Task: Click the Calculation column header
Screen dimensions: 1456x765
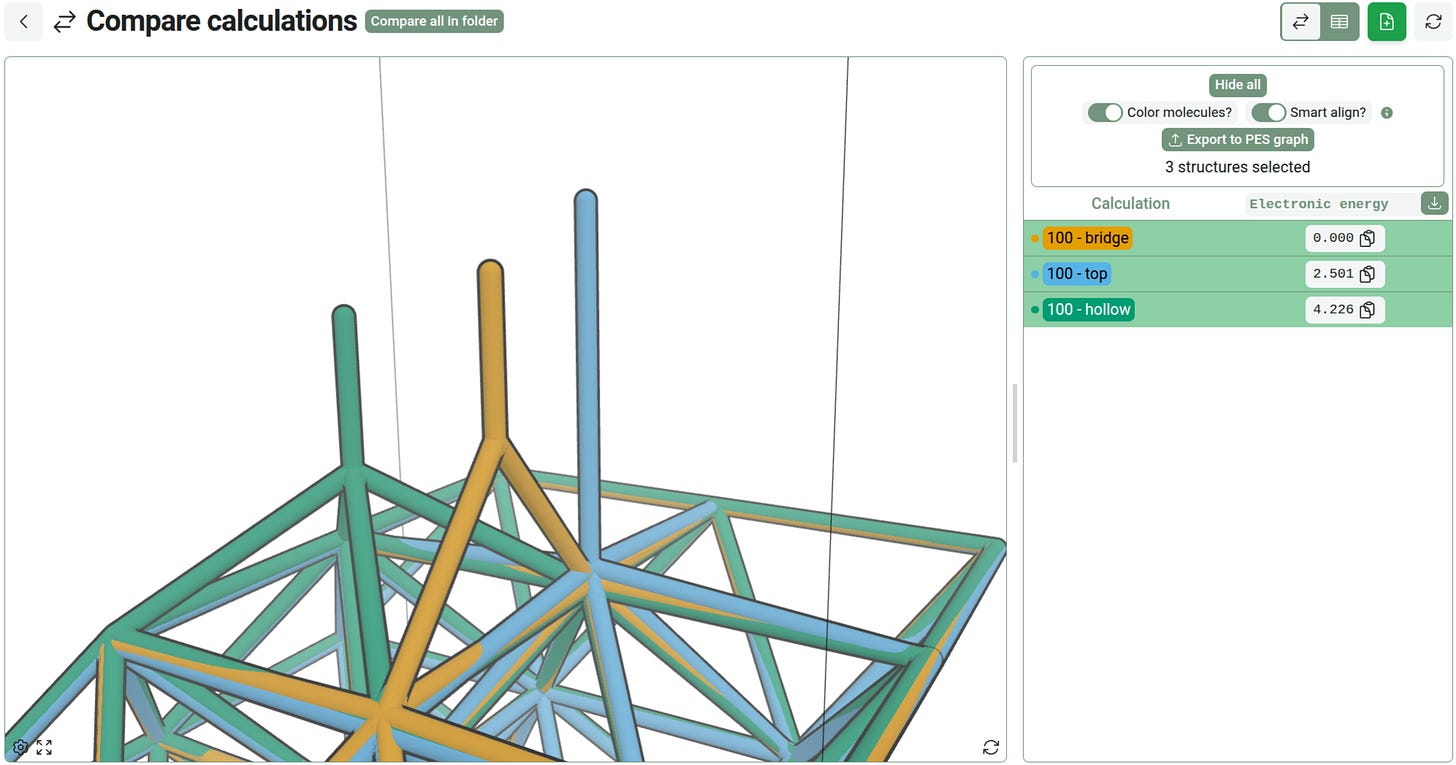Action: tap(1130, 203)
